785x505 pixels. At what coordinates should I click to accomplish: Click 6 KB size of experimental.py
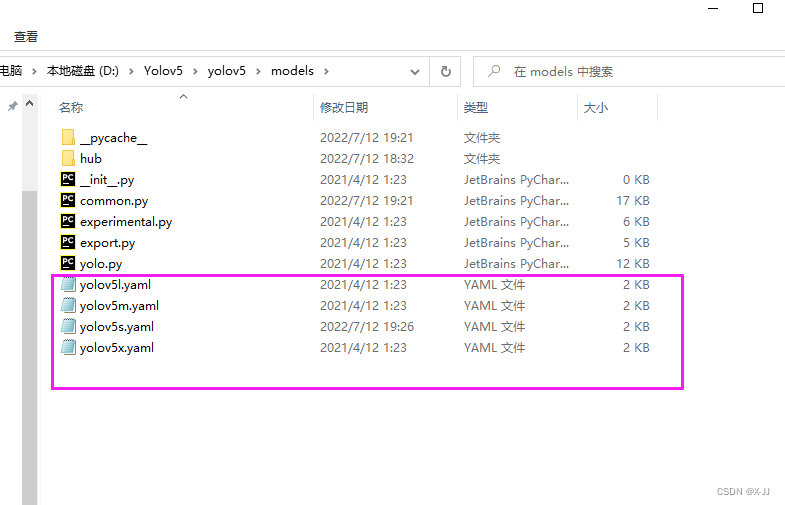click(x=636, y=222)
